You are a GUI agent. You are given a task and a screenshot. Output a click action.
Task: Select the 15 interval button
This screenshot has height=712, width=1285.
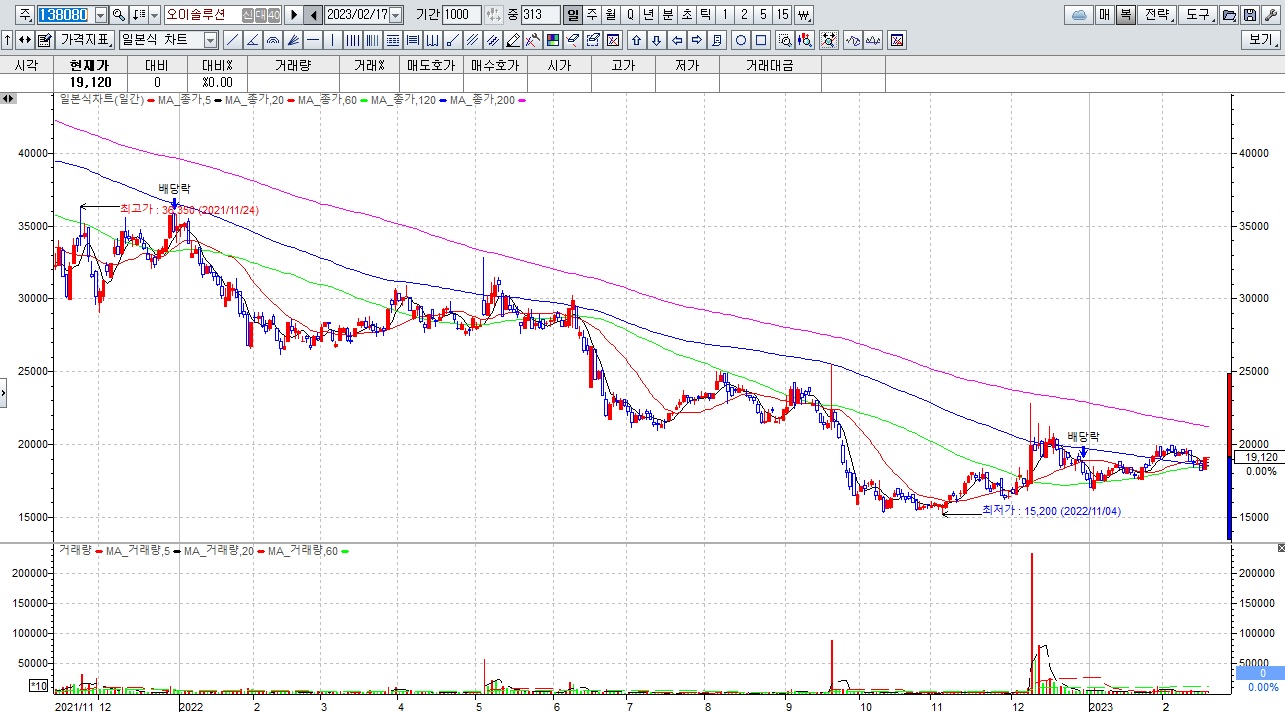782,15
